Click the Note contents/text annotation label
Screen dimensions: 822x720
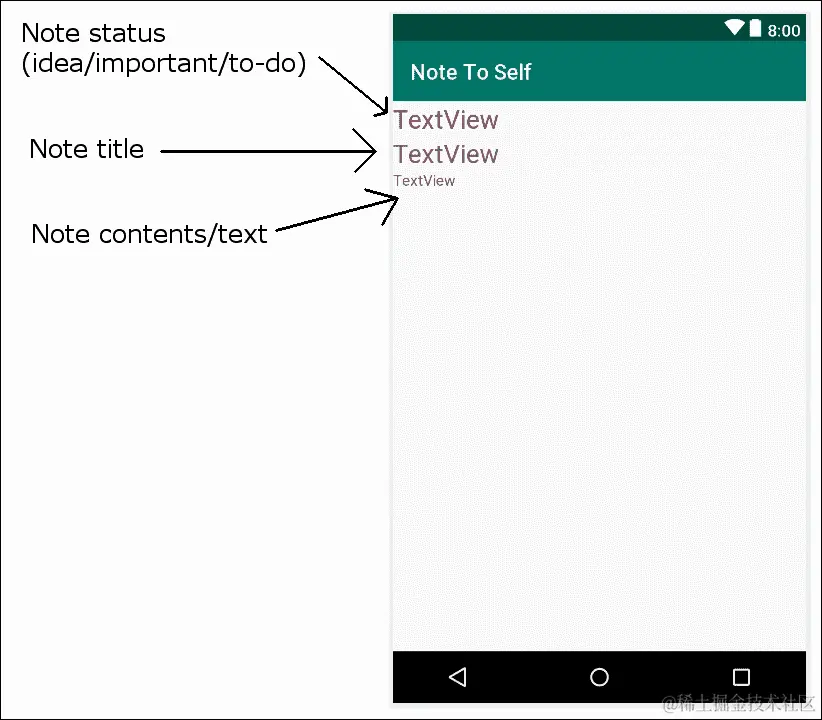[148, 234]
